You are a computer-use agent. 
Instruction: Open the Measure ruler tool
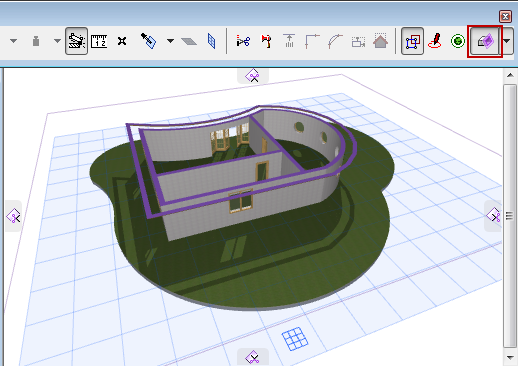pos(99,41)
